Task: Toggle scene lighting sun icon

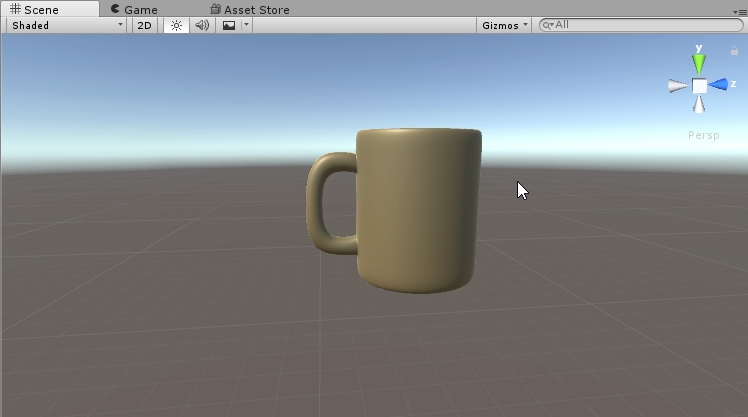Action: [x=176, y=25]
